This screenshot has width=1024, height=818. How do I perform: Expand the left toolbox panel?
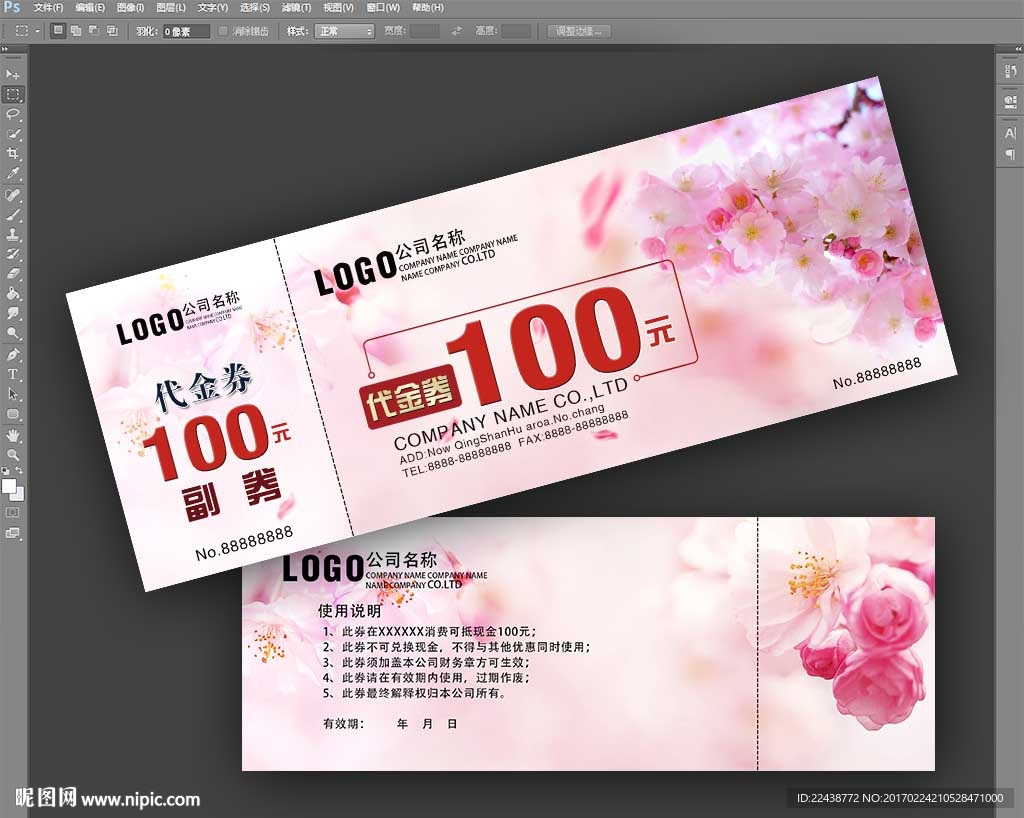[x=5, y=49]
